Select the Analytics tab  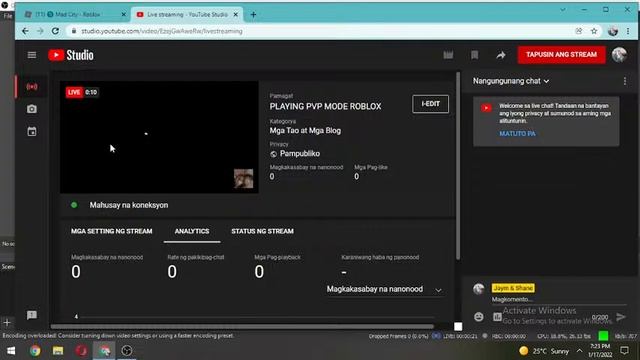tap(192, 231)
